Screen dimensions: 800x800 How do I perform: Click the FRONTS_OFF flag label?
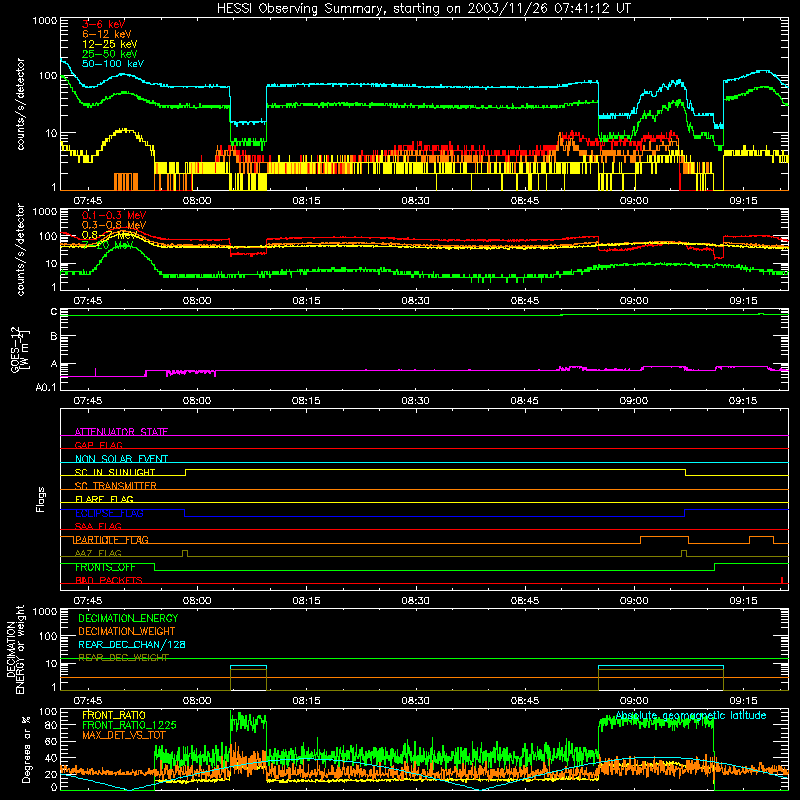click(105, 567)
